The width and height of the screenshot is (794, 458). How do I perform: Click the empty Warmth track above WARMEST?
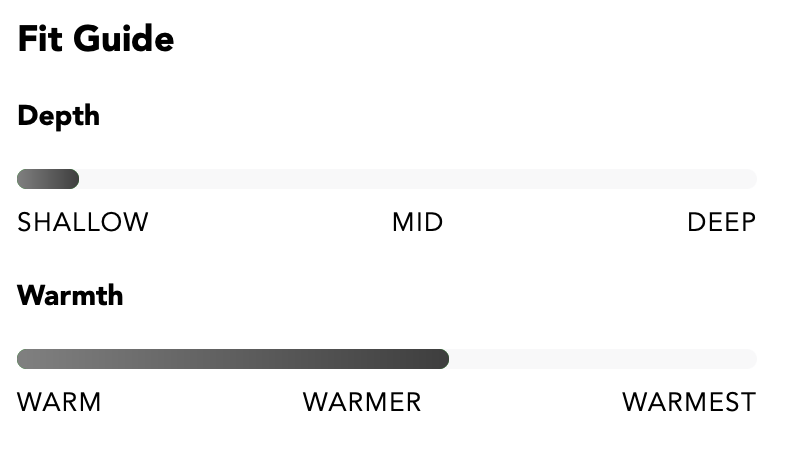click(689, 359)
